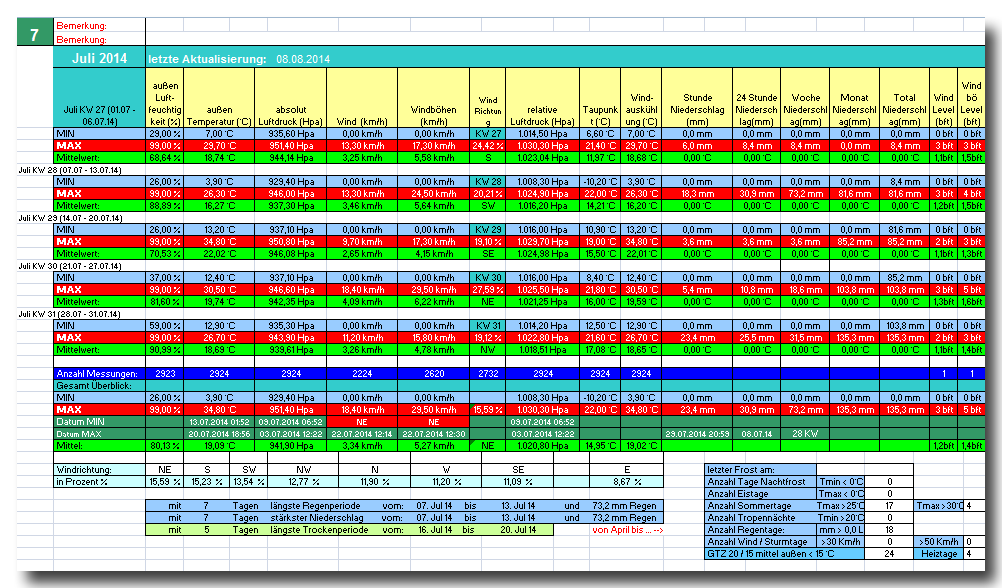Screen dimensions: 1002x588
Task: Select the overall mean 941,90 Hpa
Action: tap(291, 446)
